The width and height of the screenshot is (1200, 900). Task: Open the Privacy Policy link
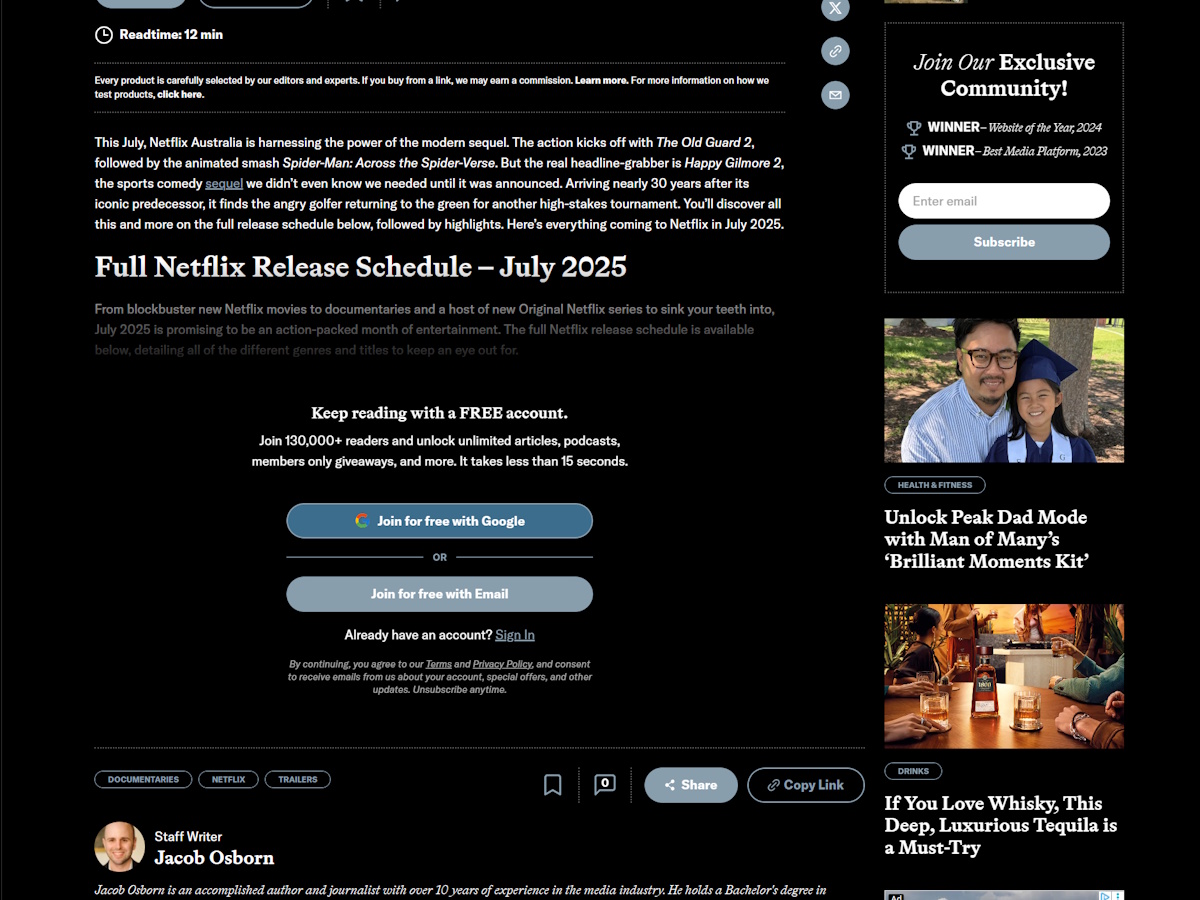(x=502, y=664)
